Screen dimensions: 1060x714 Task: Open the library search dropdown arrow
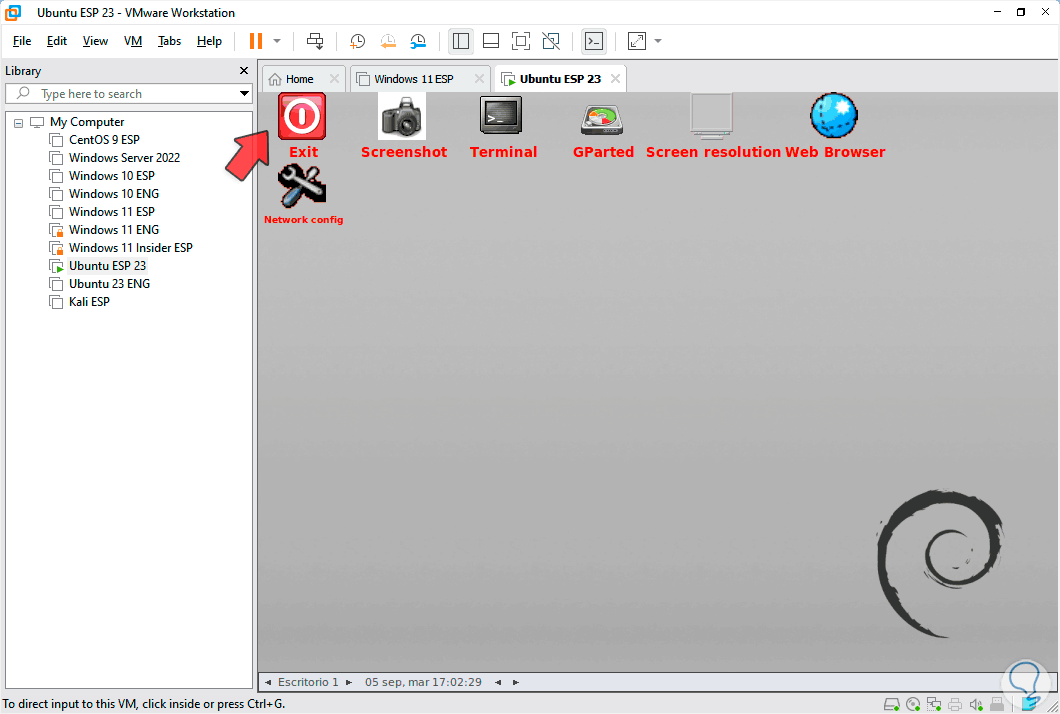tap(245, 93)
